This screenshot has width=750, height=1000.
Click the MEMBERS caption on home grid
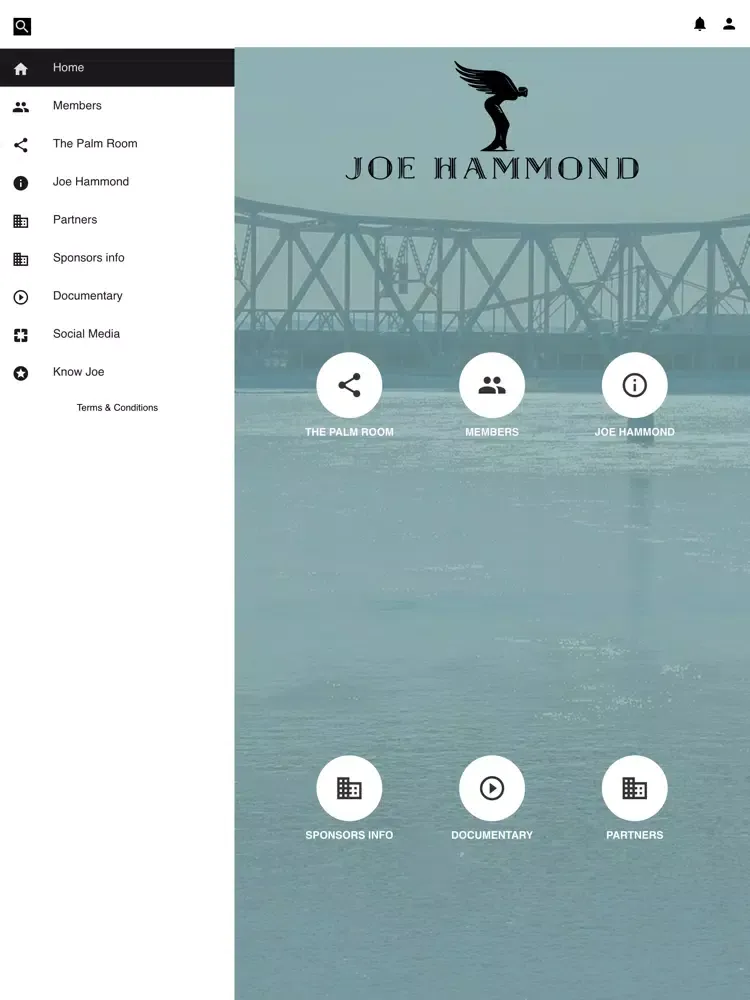tap(492, 432)
